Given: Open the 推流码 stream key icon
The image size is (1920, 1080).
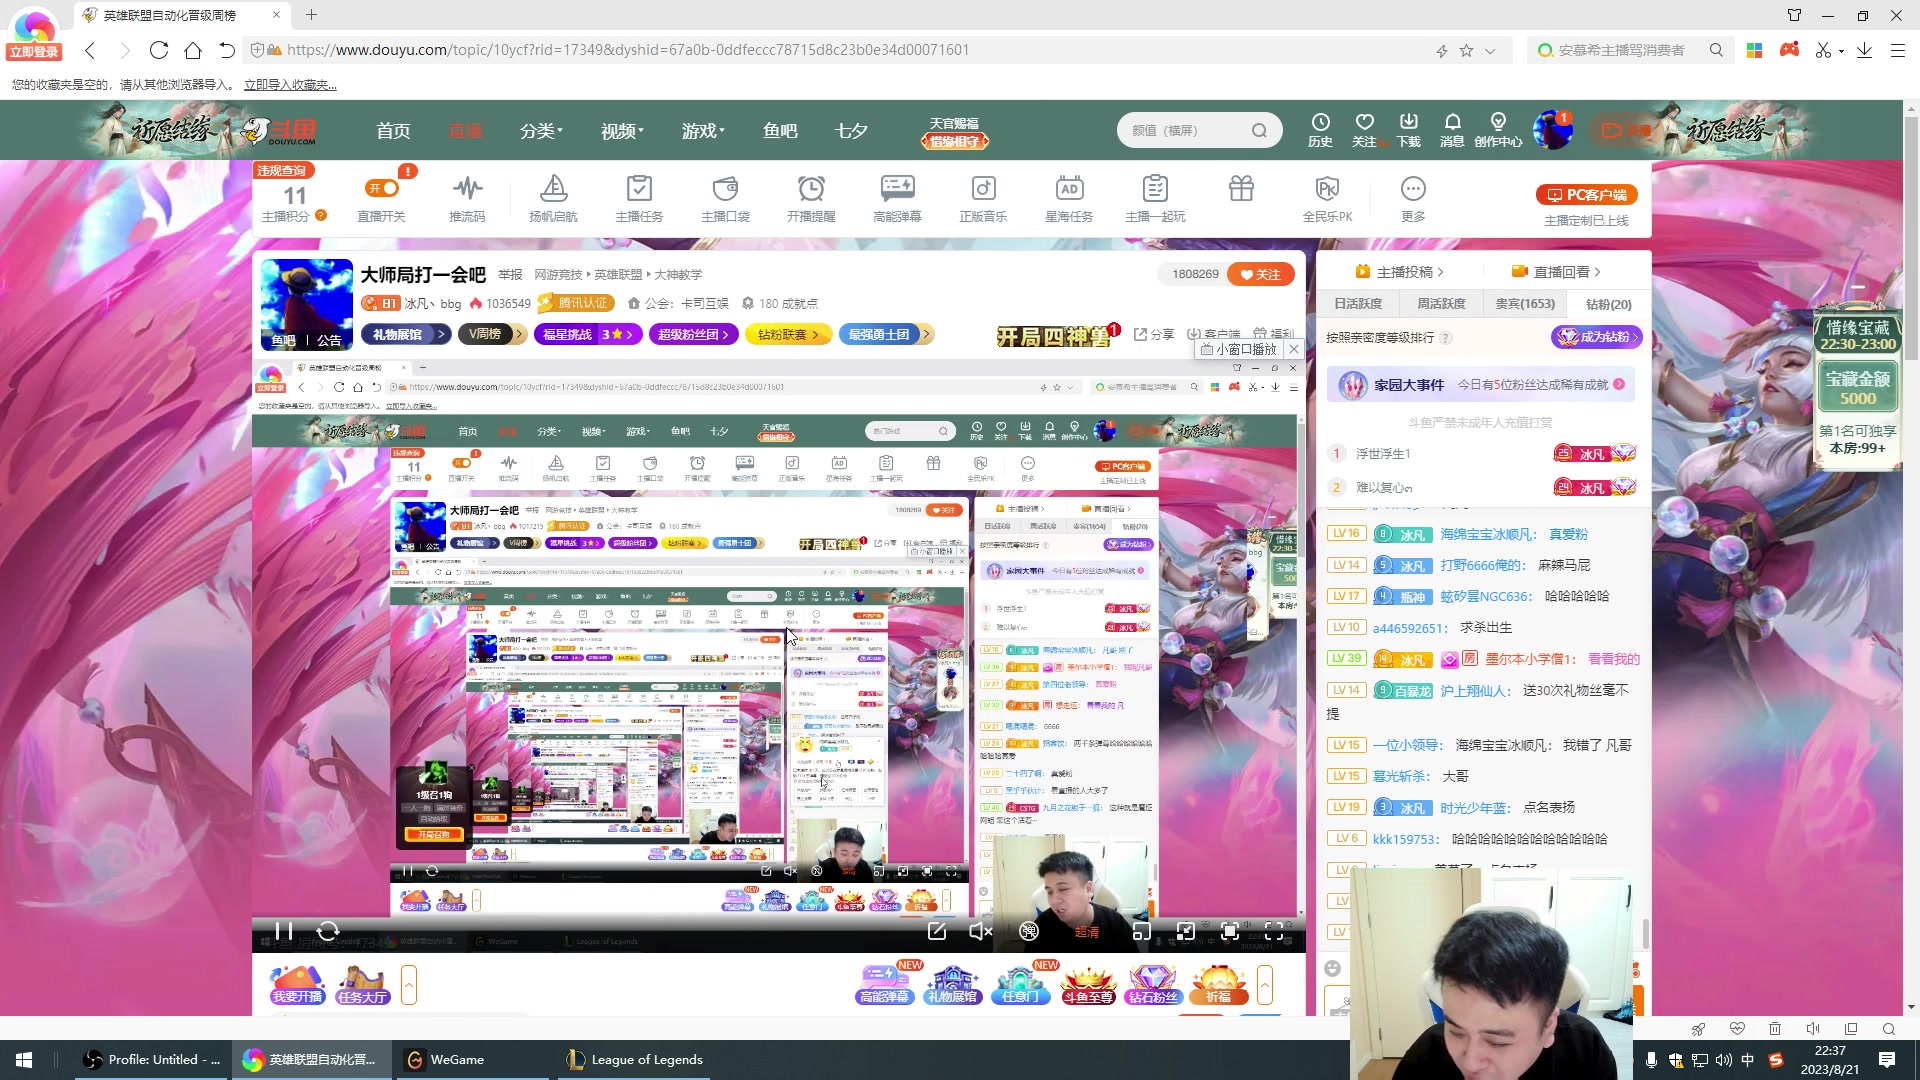Looking at the screenshot, I should 467,198.
